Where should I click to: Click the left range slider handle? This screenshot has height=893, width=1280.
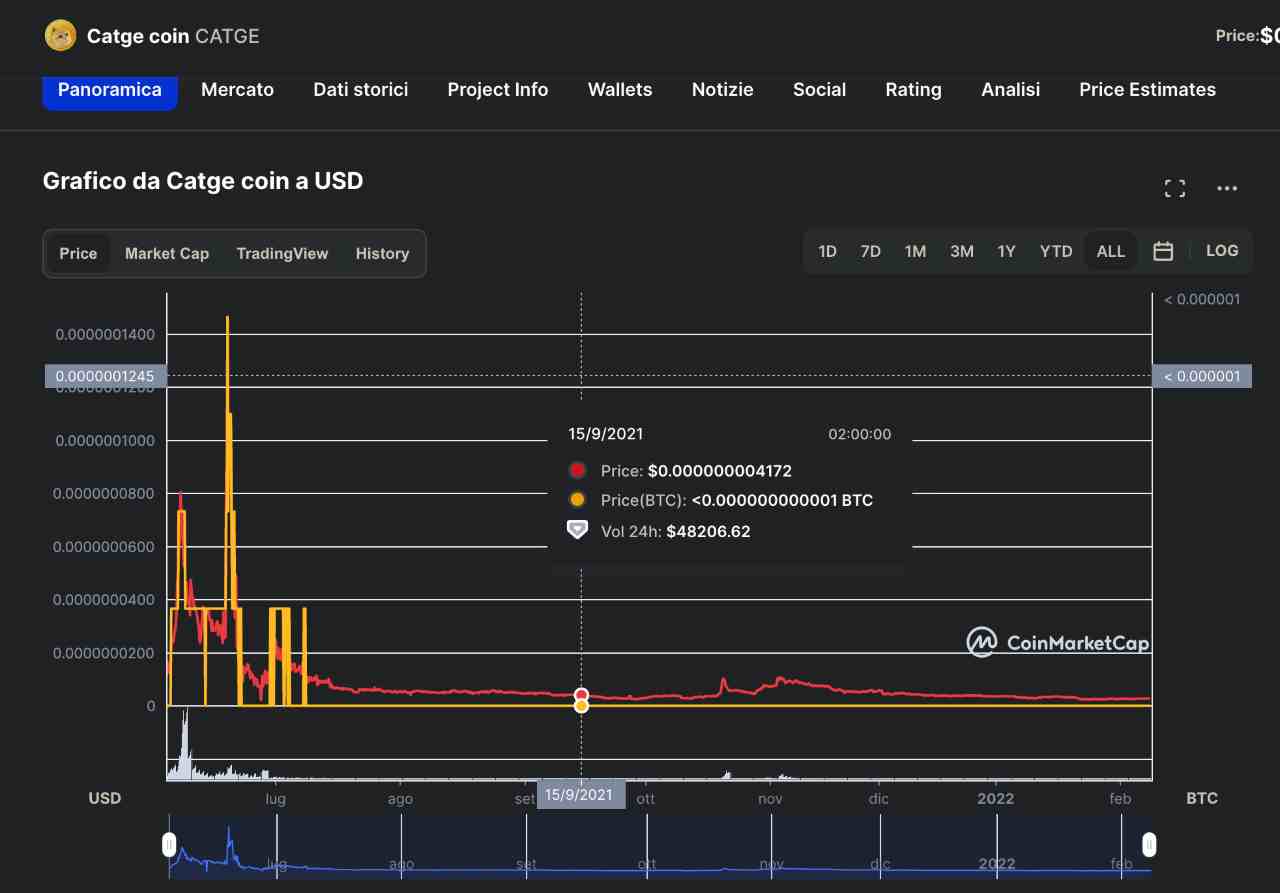click(170, 845)
